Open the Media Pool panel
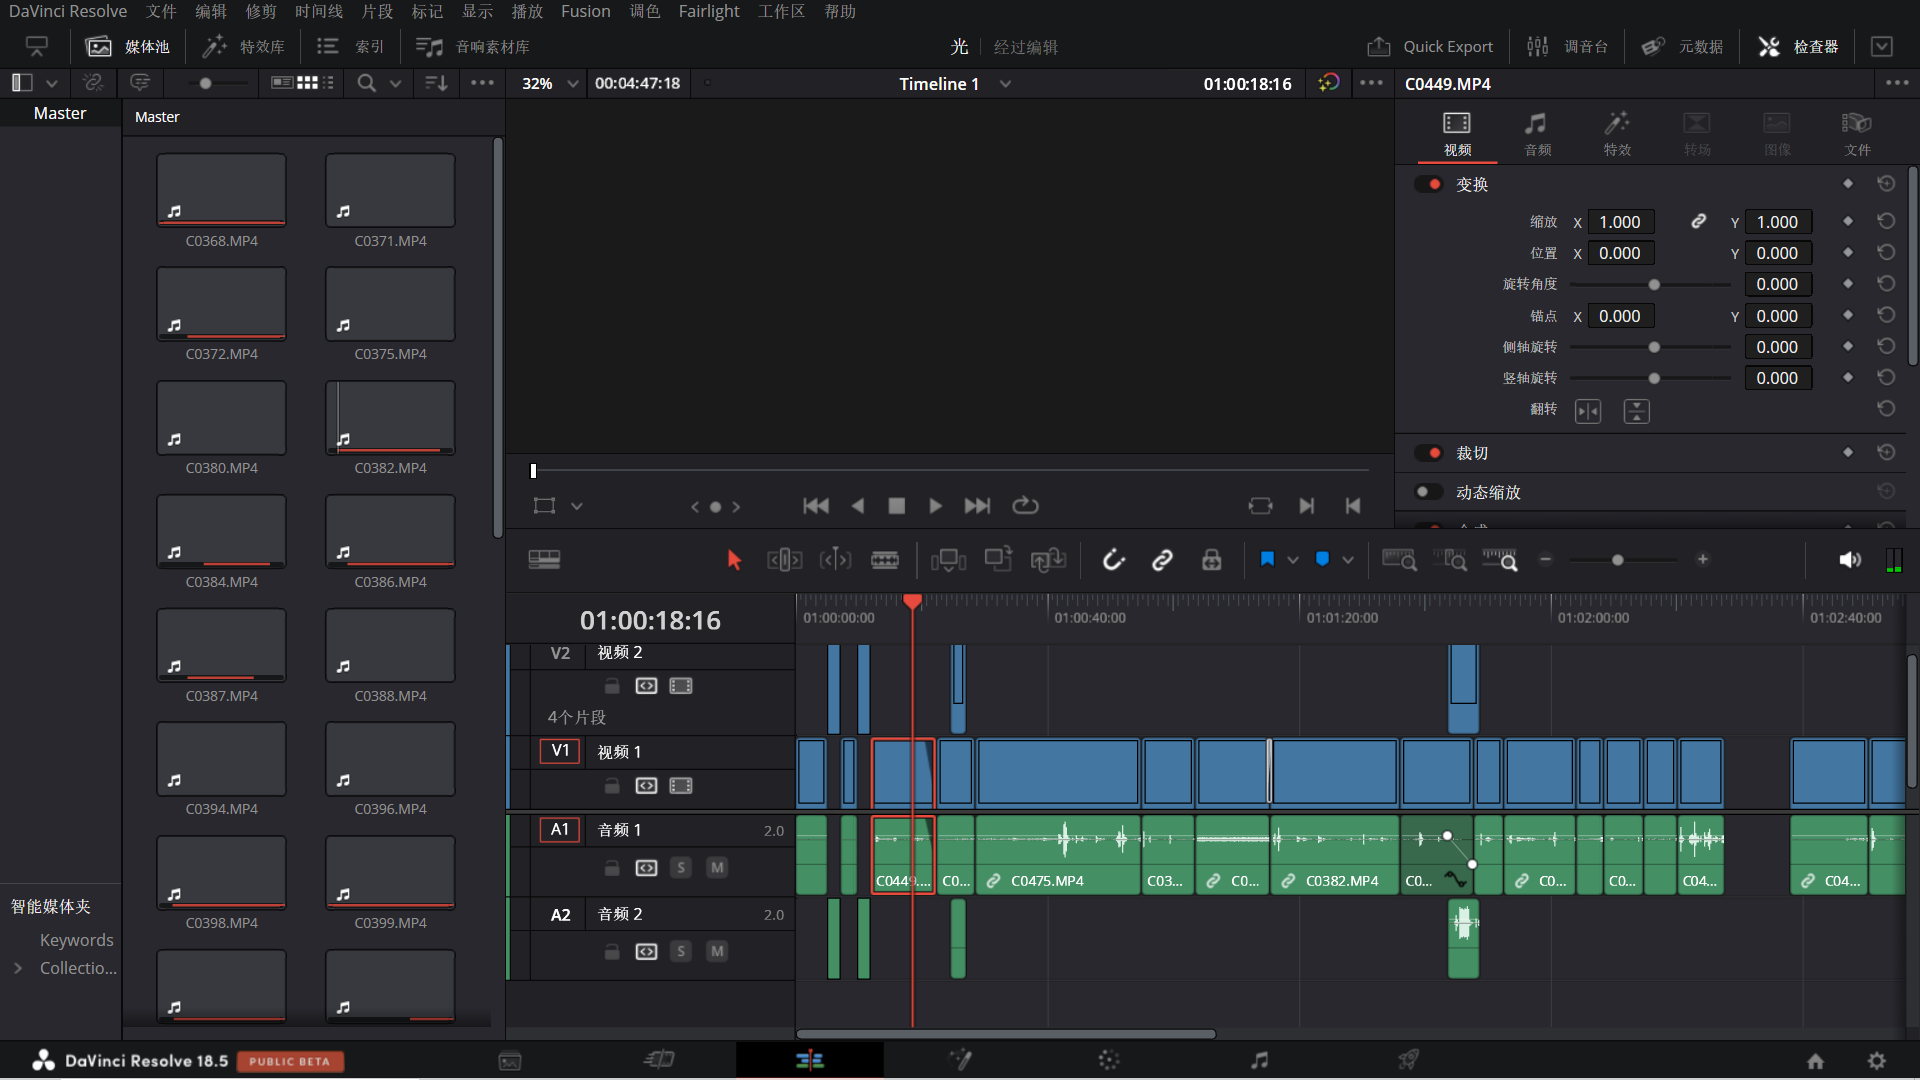 [128, 47]
